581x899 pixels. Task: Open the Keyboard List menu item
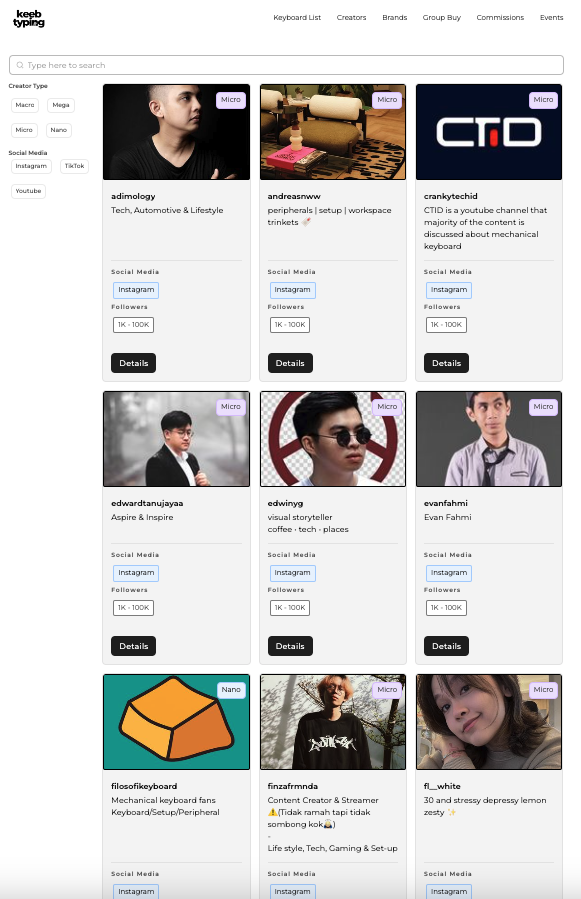(297, 18)
